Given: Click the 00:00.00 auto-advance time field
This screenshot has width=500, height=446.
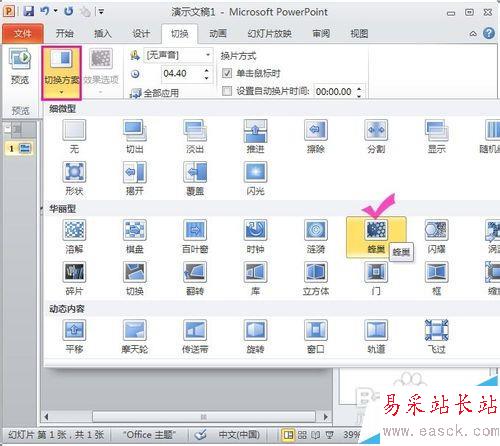Looking at the screenshot, I should click(x=334, y=91).
